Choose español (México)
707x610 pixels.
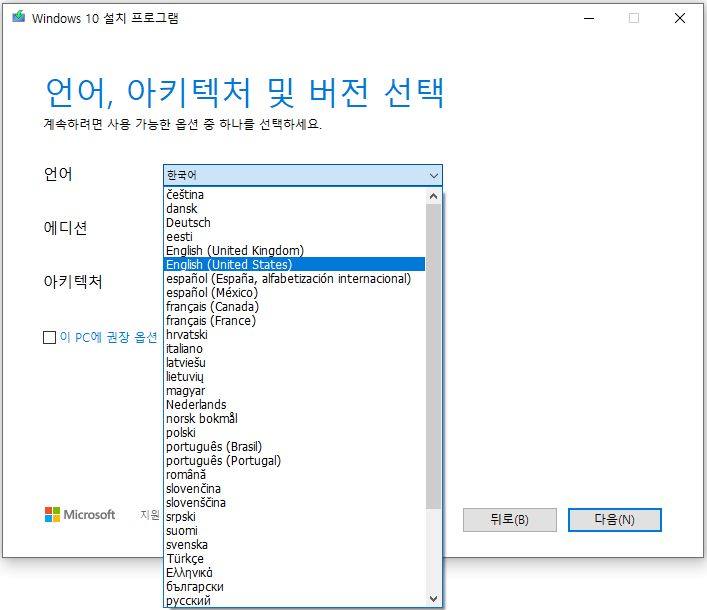[294, 292]
